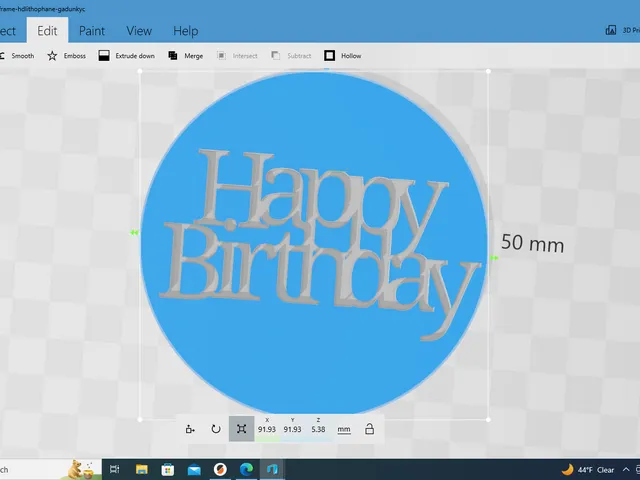Open the Edit tab

pyautogui.click(x=47, y=31)
